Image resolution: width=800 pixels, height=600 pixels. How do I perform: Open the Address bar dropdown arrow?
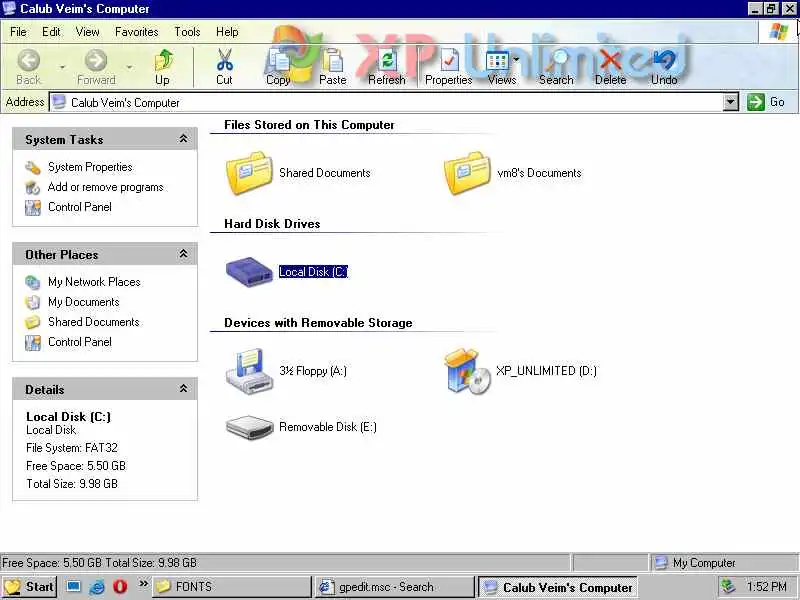click(731, 102)
